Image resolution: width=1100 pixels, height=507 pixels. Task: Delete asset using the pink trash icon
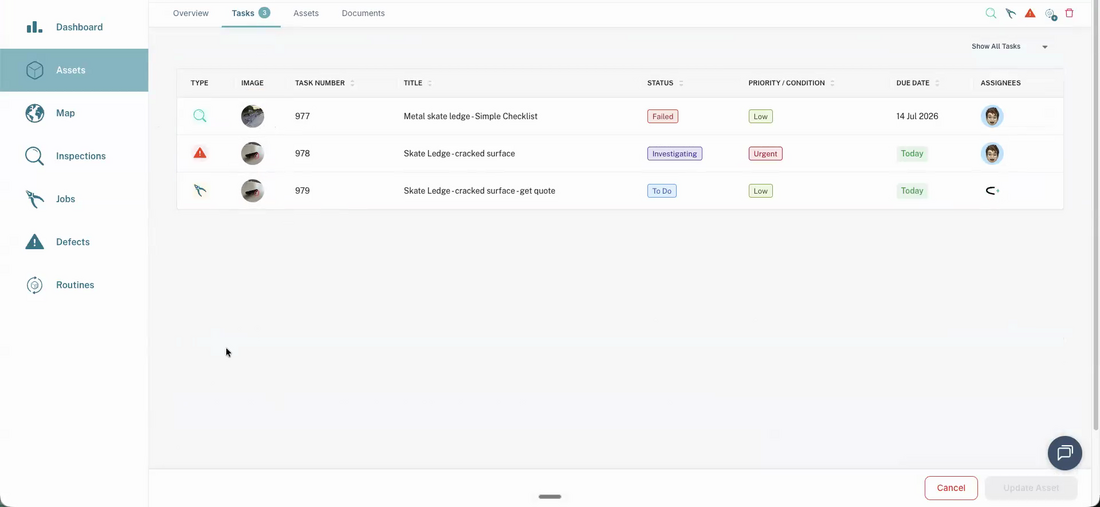coord(1069,13)
